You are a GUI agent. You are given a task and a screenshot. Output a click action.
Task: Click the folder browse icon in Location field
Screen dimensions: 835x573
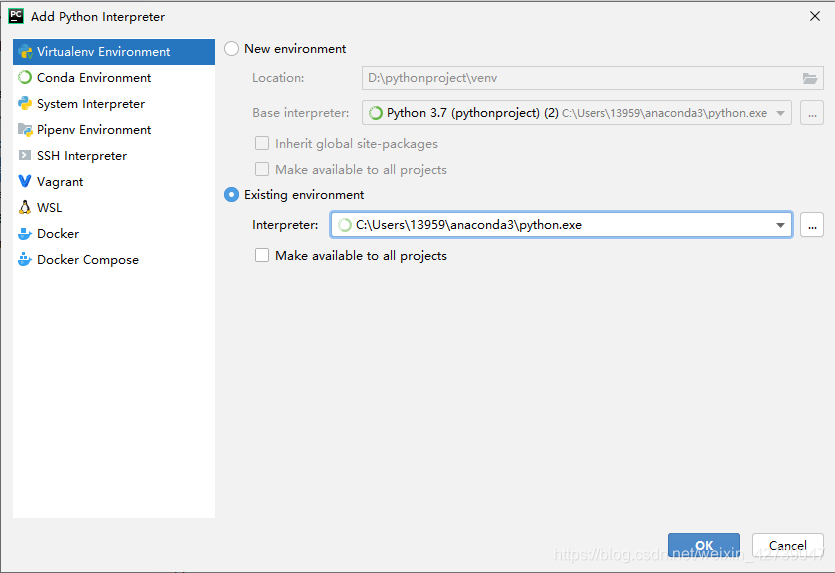pos(810,78)
